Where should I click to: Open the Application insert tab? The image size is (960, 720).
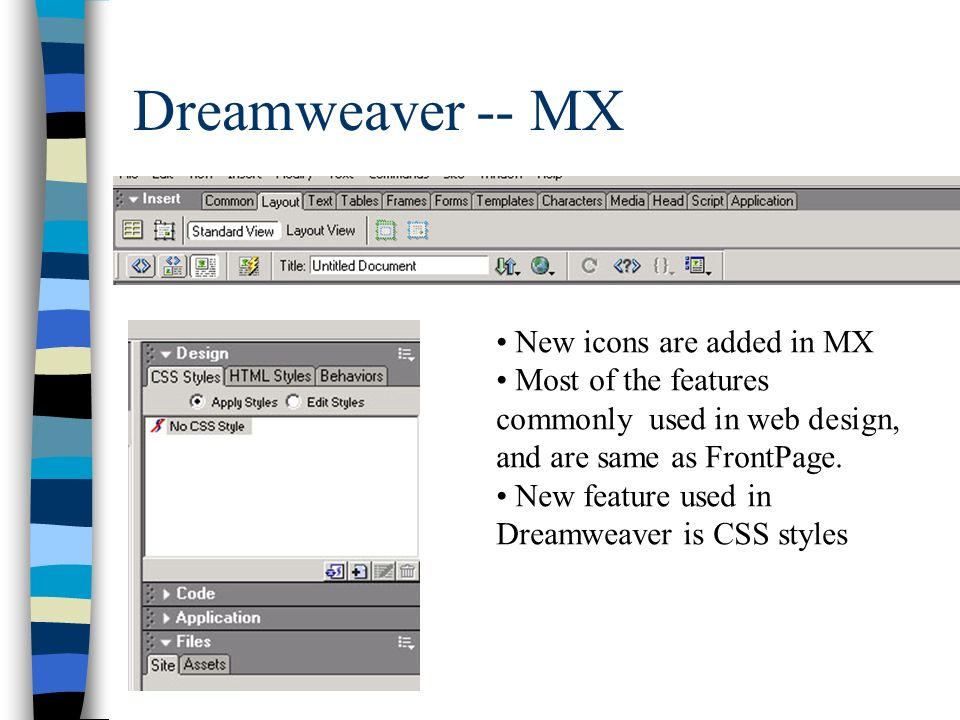click(762, 201)
